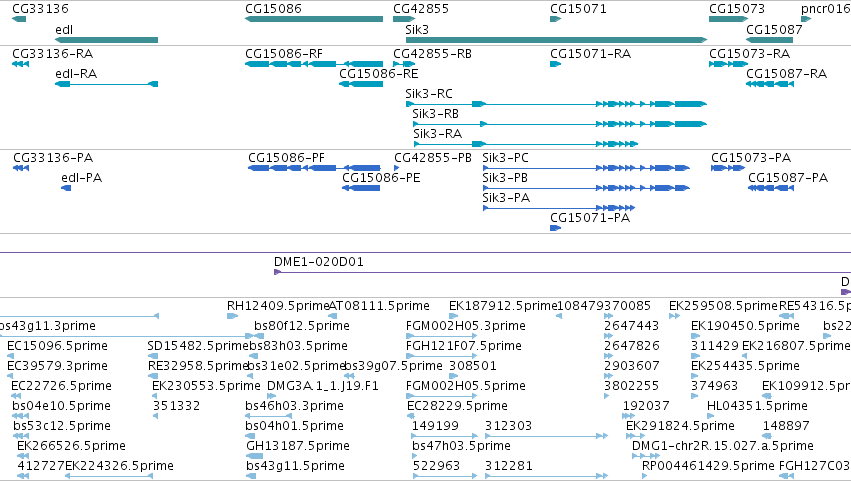Image resolution: width=851 pixels, height=481 pixels.
Task: Select the CG15073 gene label
Action: [x=736, y=9]
